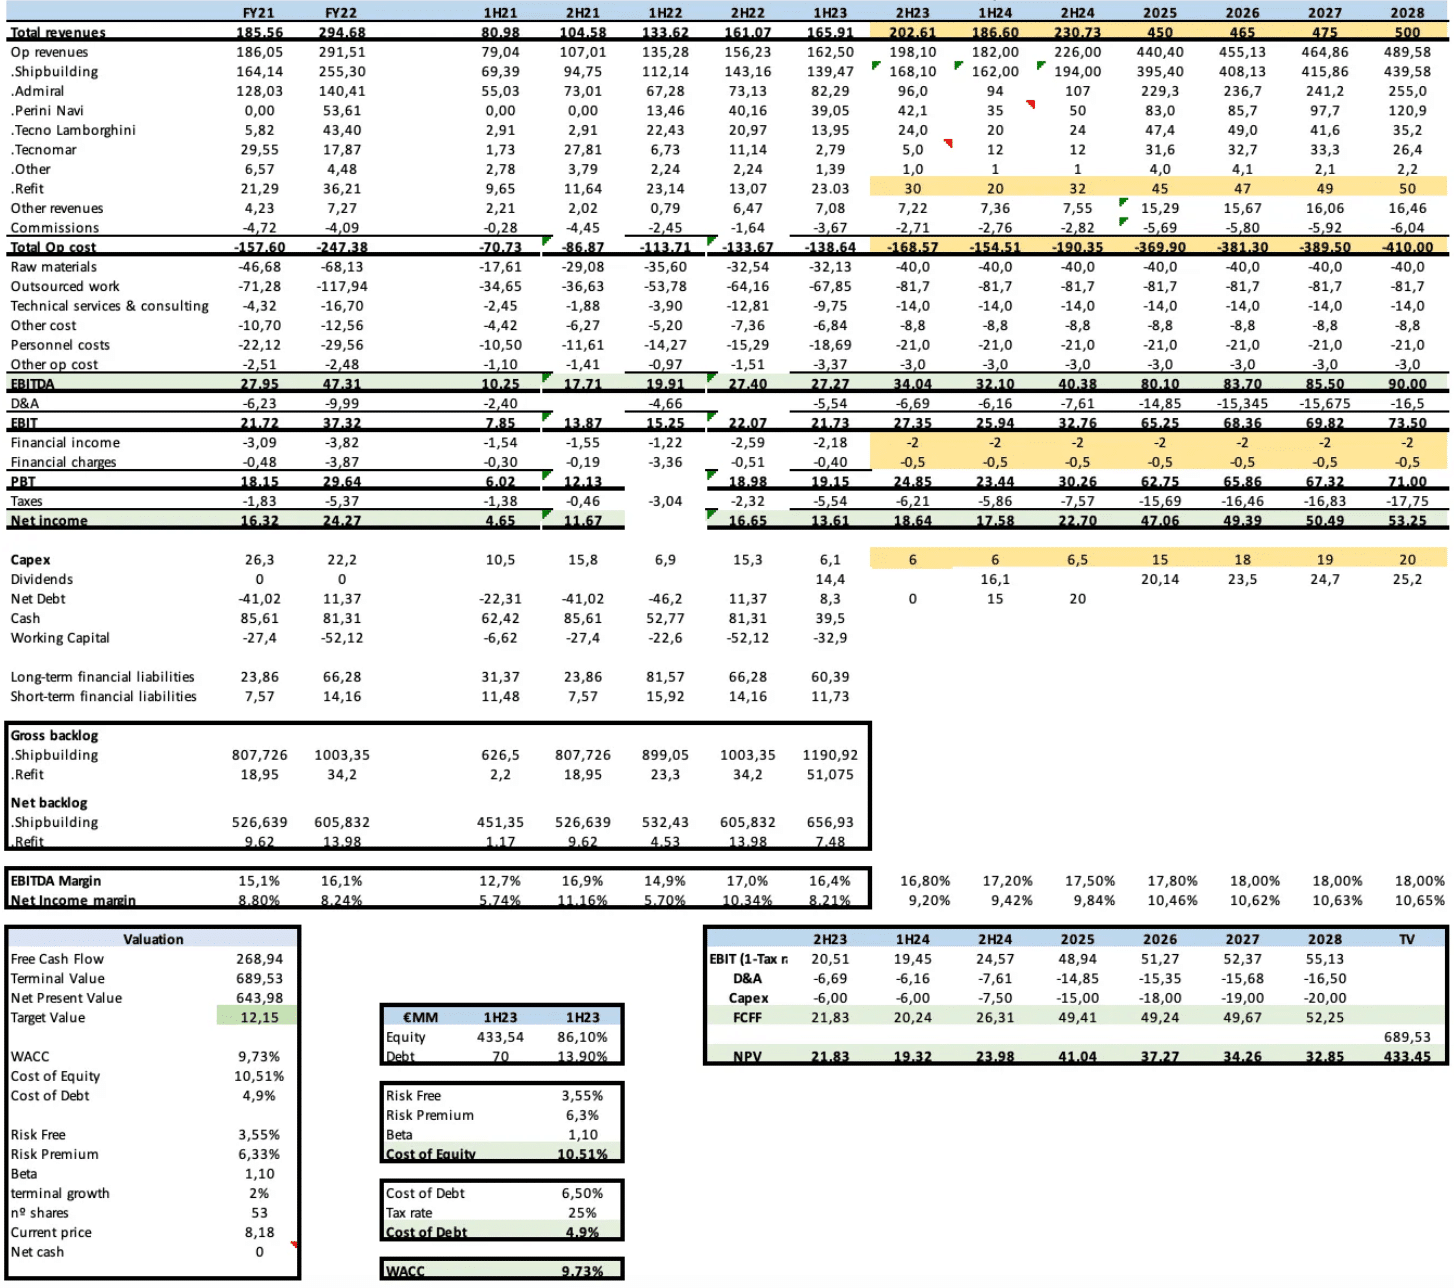Select the "Raw materials" row label
The height and width of the screenshot is (1288, 1454).
click(54, 267)
